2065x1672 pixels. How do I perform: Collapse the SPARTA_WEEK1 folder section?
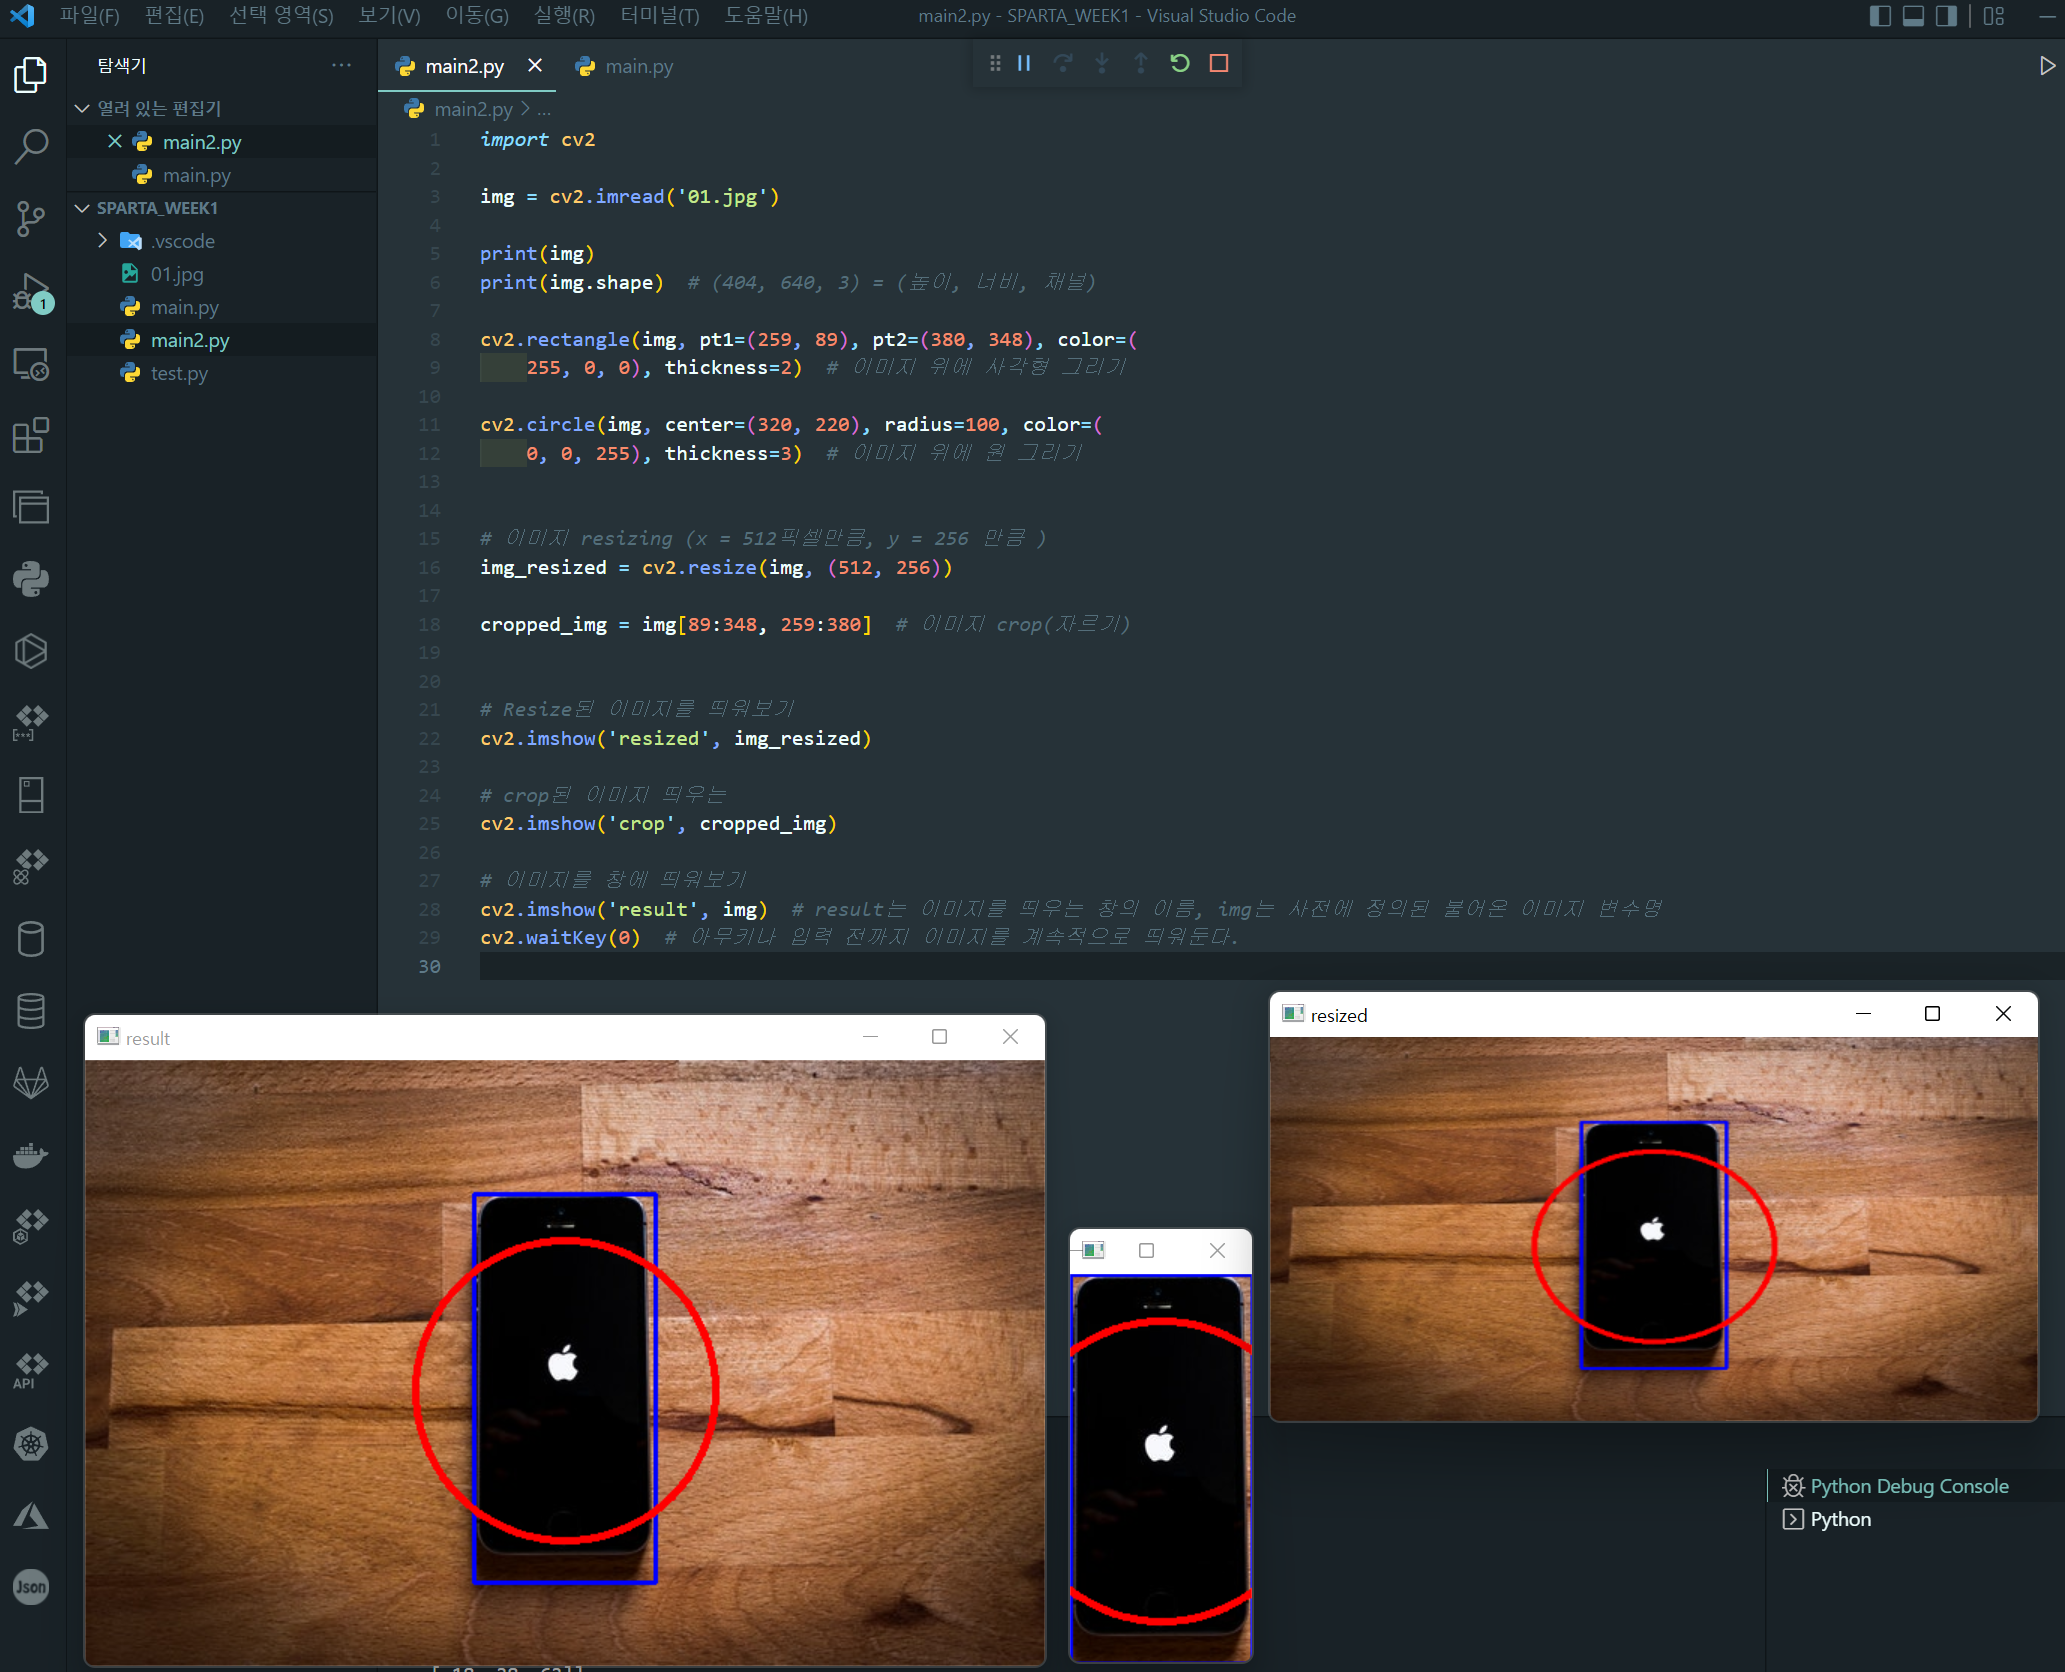coord(83,208)
